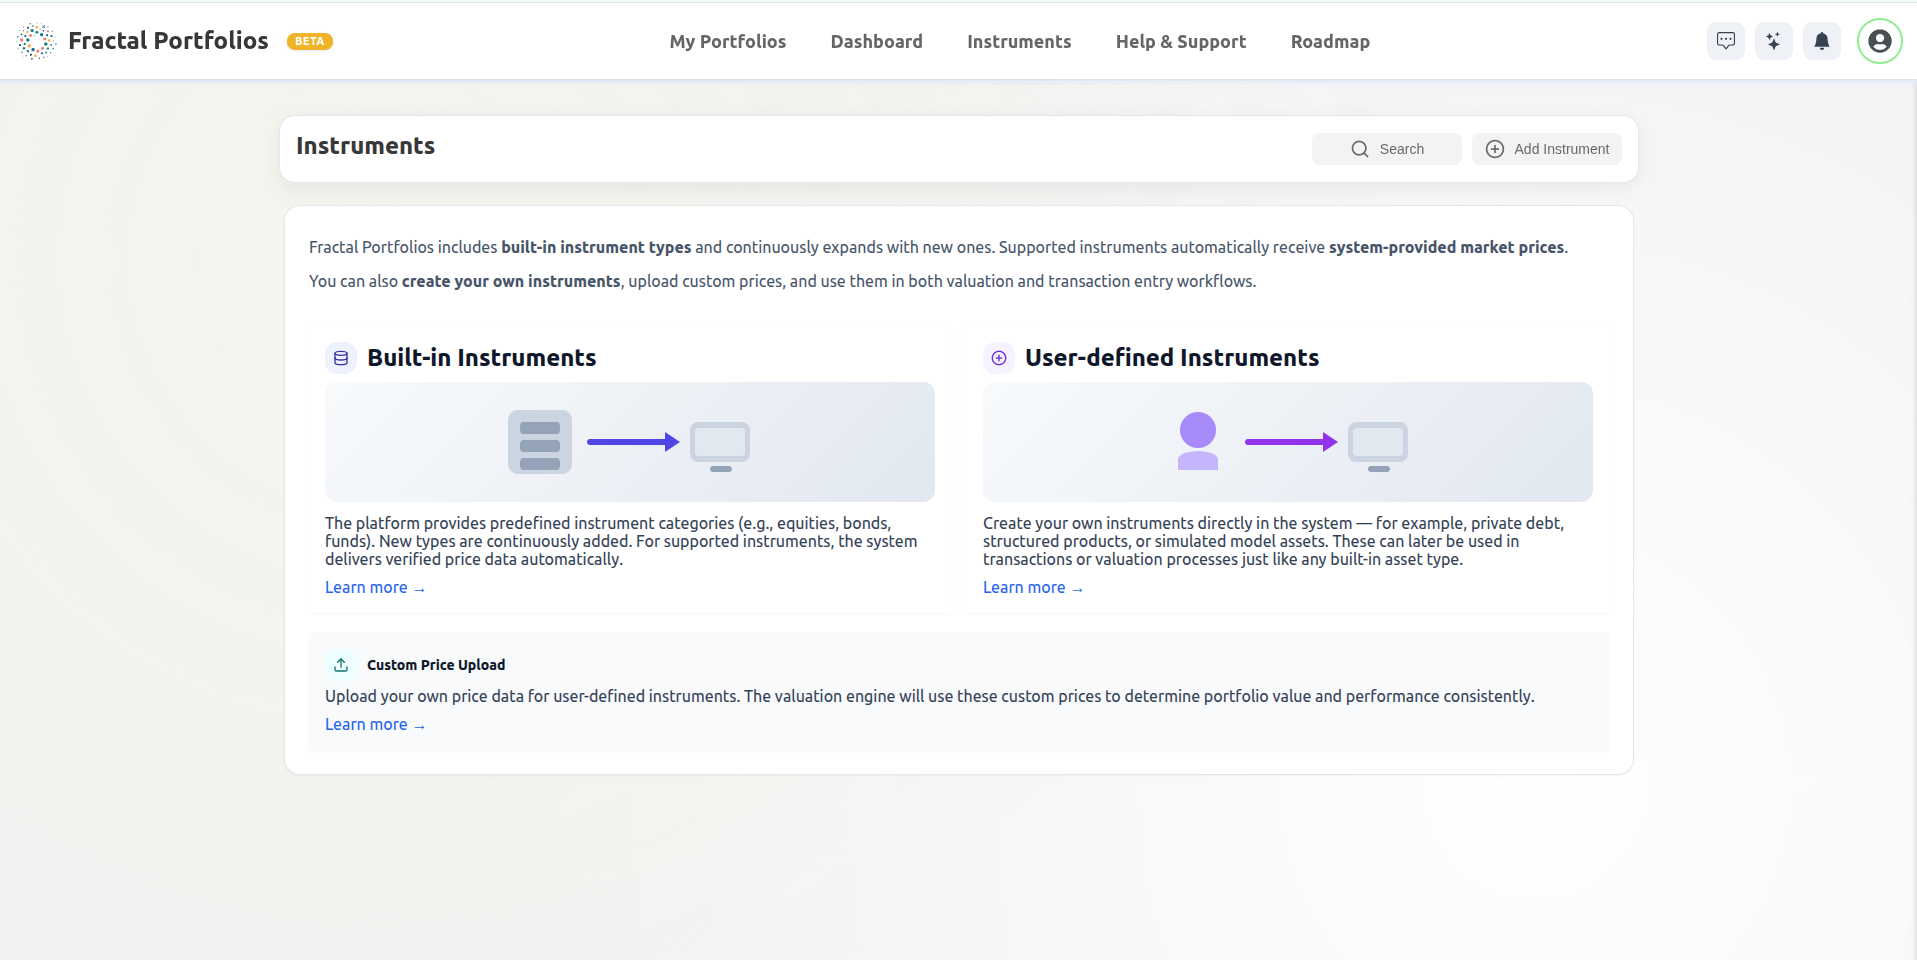The width and height of the screenshot is (1917, 960).
Task: Click the User-defined Instruments illustration
Action: pyautogui.click(x=1288, y=442)
